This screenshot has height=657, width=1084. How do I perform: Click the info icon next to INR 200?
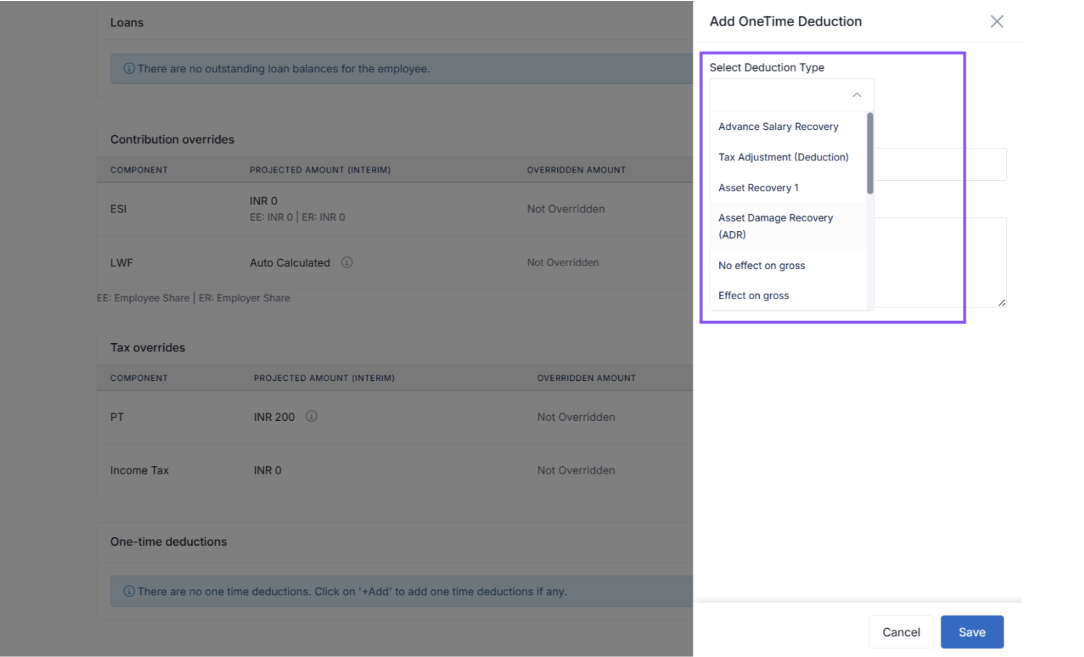click(311, 417)
